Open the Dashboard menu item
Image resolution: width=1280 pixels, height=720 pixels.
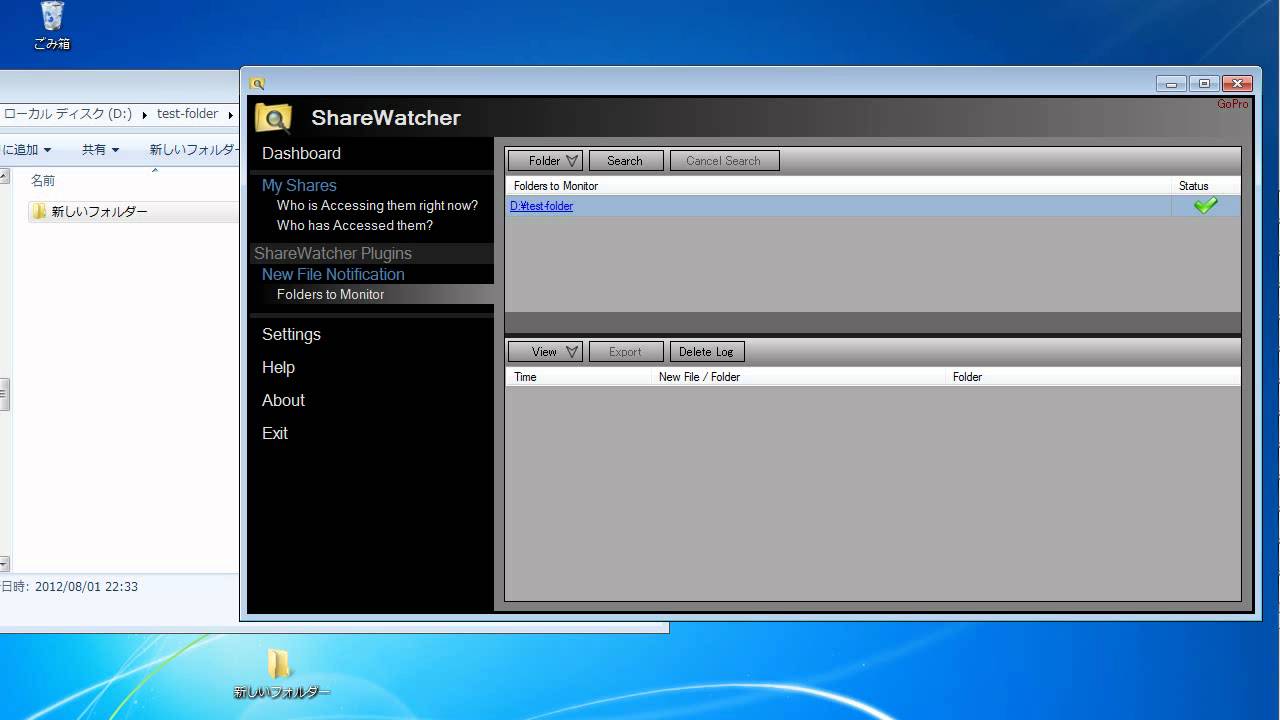click(301, 153)
